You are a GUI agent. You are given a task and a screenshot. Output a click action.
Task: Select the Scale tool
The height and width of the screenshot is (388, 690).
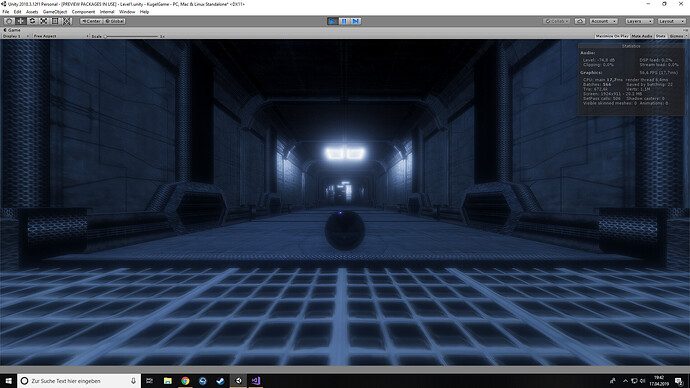pos(44,21)
